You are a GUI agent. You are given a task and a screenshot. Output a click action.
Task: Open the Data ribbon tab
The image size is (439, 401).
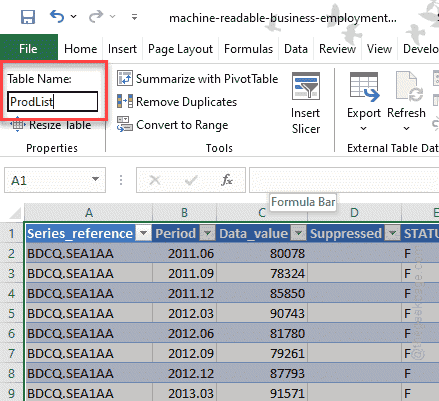pyautogui.click(x=296, y=49)
